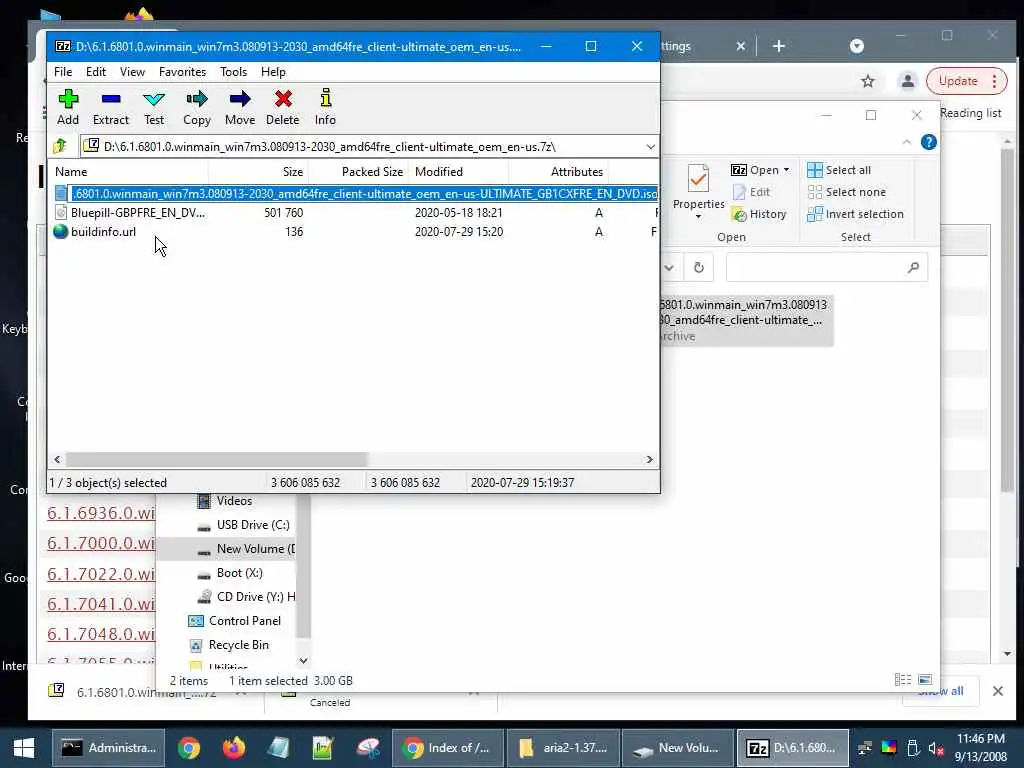The width and height of the screenshot is (1024, 768).
Task: Open Firefox from the taskbar
Action: [x=233, y=748]
